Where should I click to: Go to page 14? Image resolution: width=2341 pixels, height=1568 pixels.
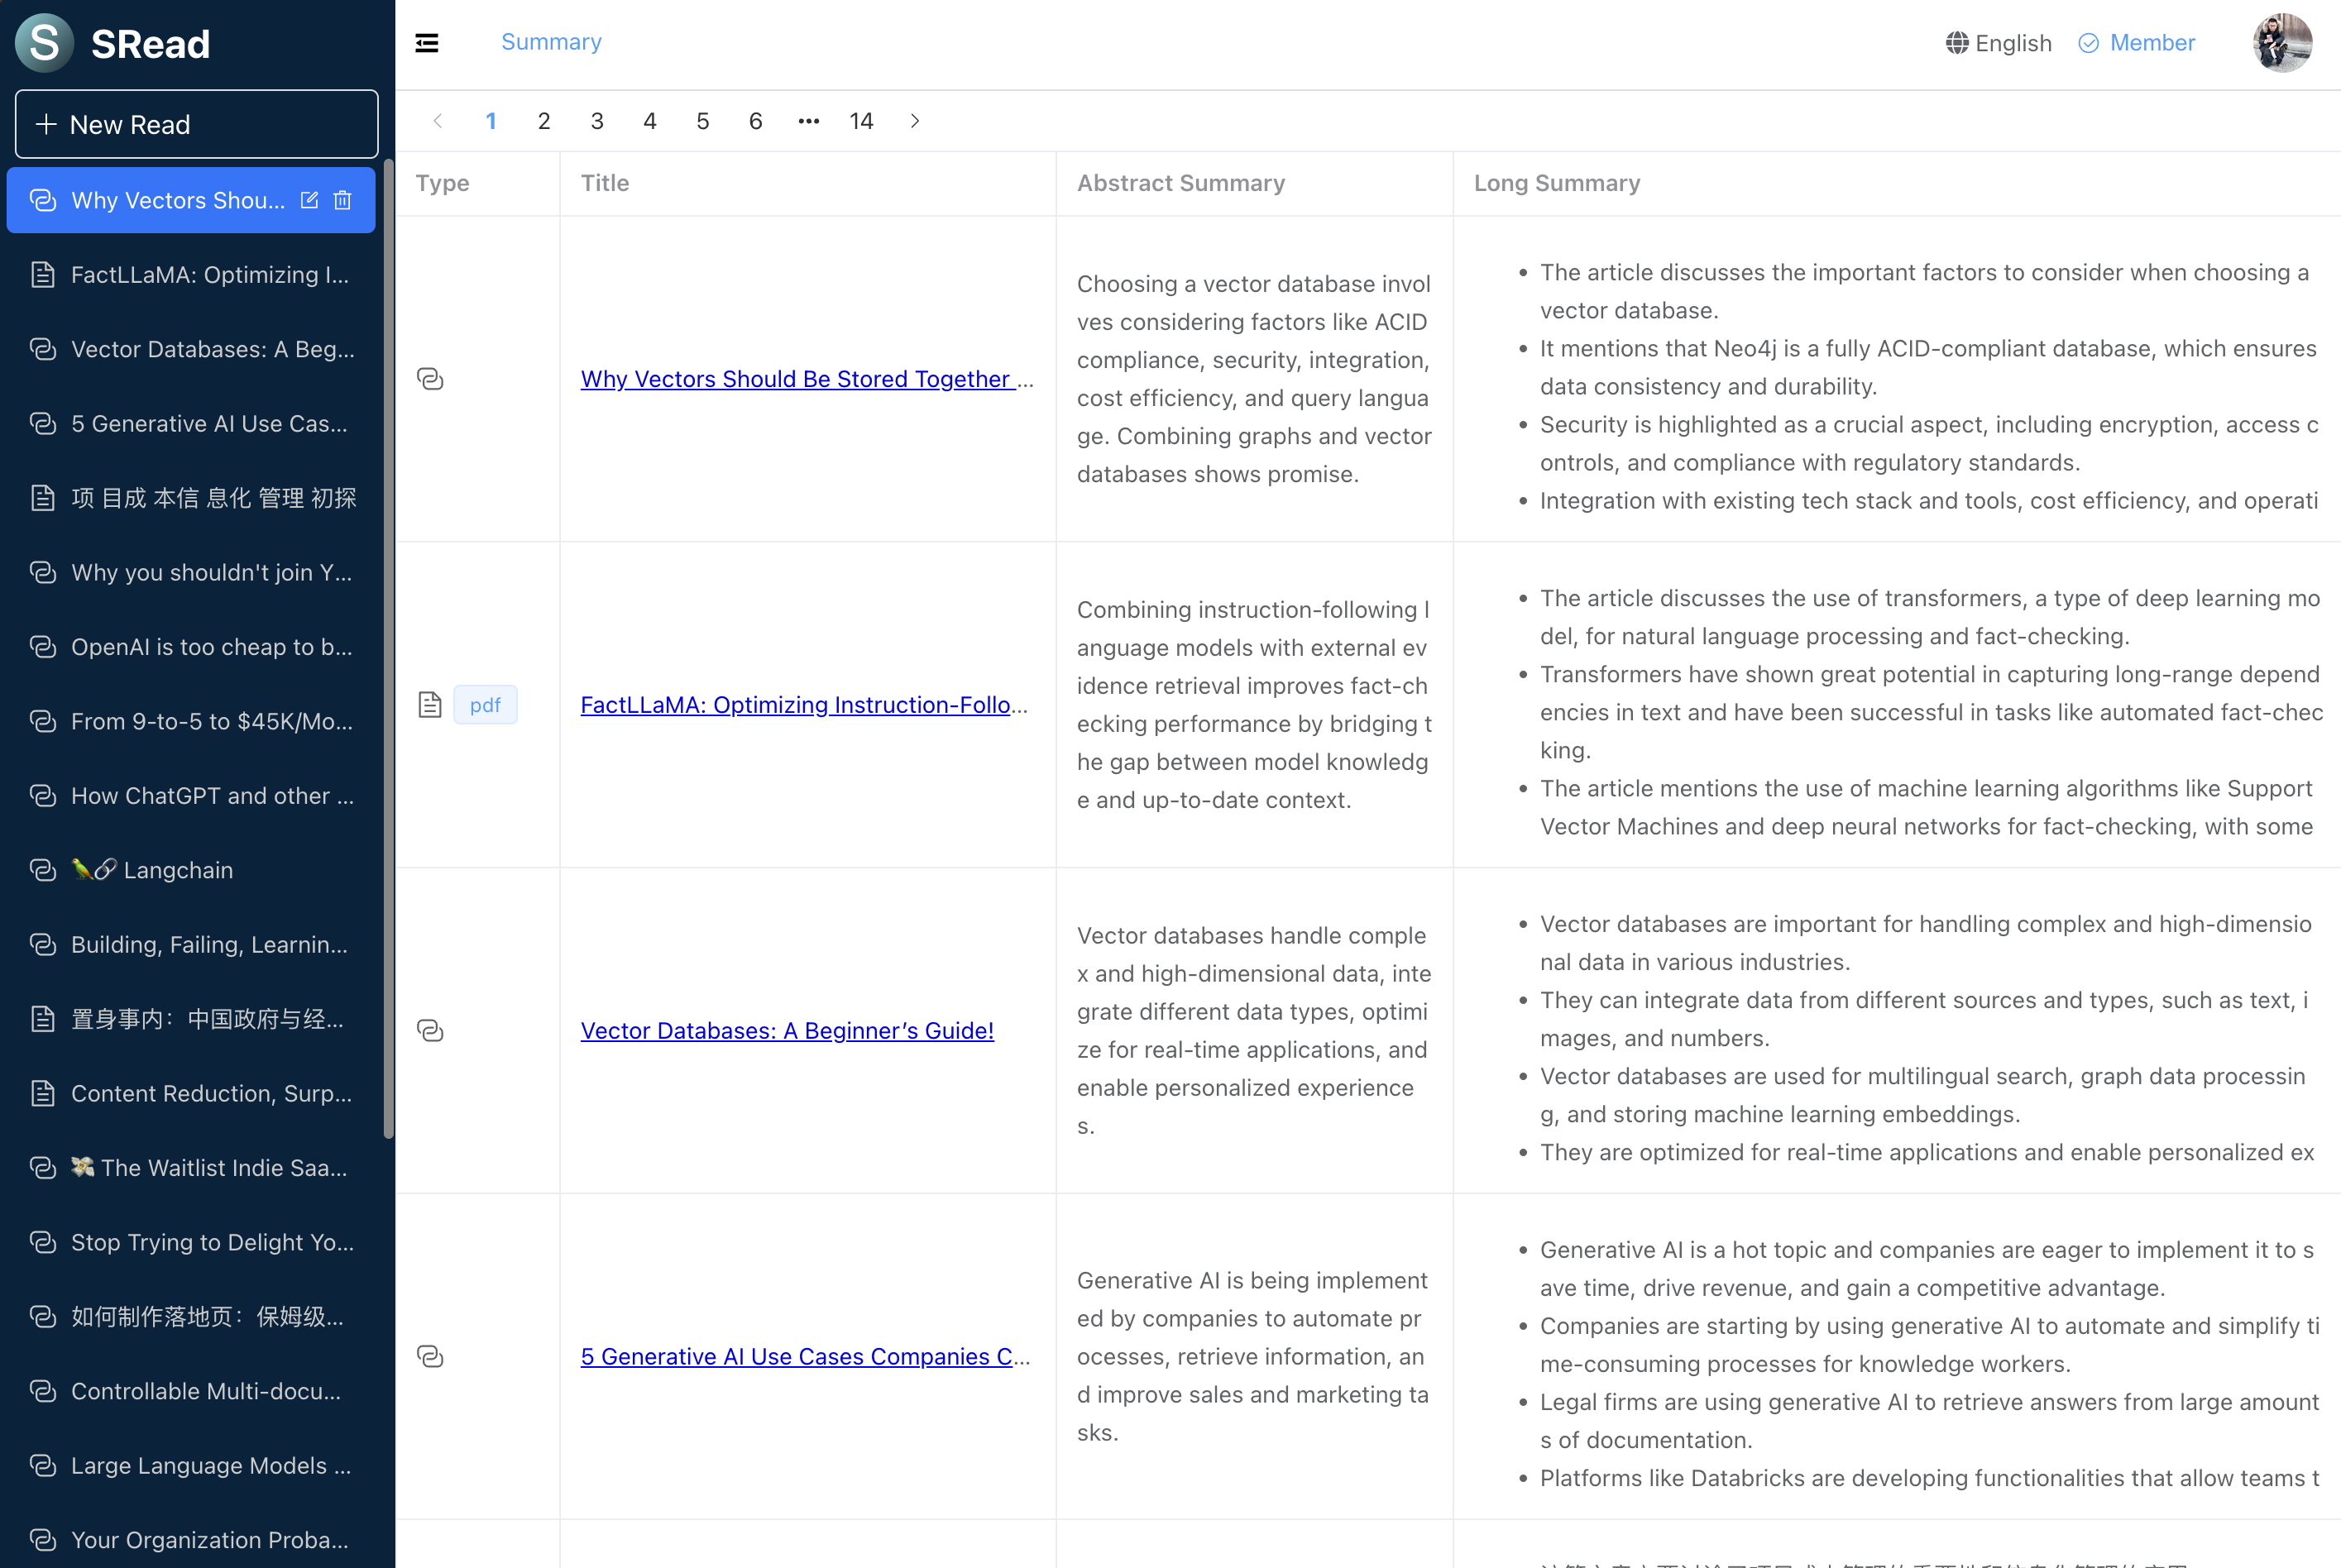861,121
